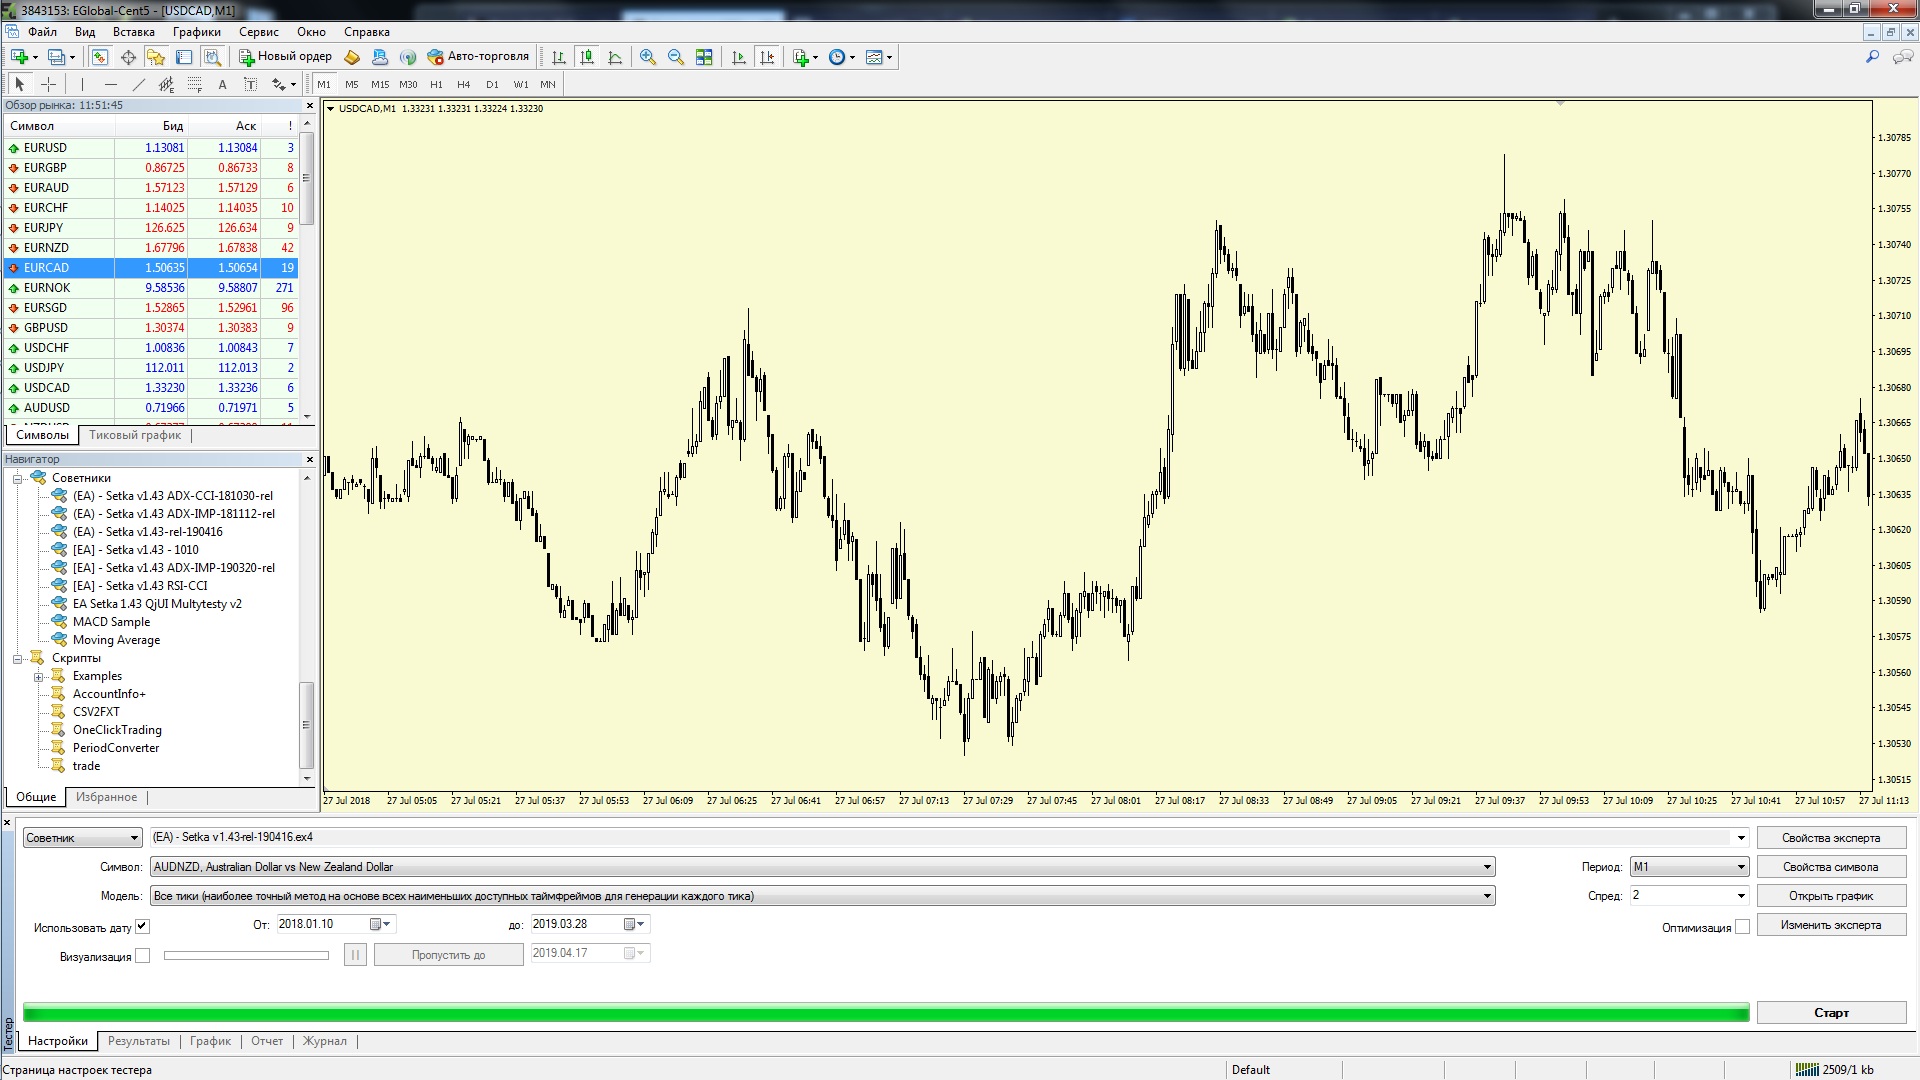Select the equidistant channel tool
This screenshot has width=1920, height=1080.
[x=166, y=84]
